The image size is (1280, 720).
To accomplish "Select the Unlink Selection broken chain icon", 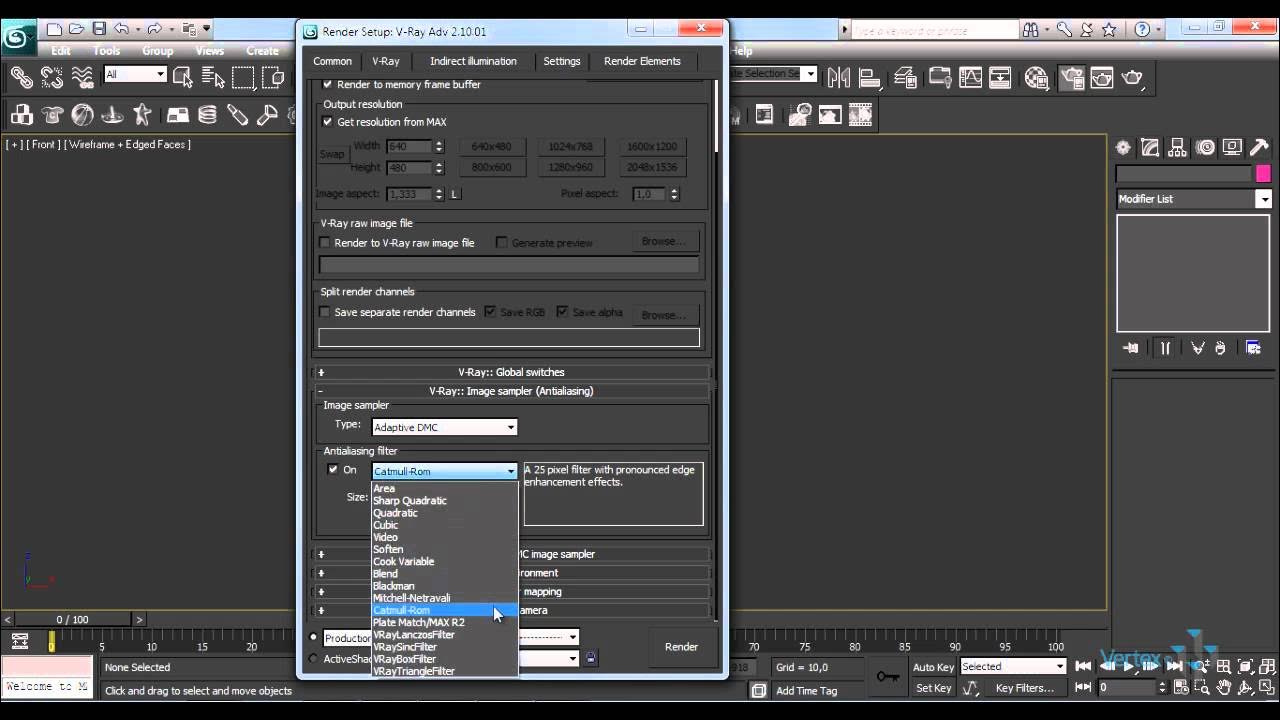I will tap(51, 76).
